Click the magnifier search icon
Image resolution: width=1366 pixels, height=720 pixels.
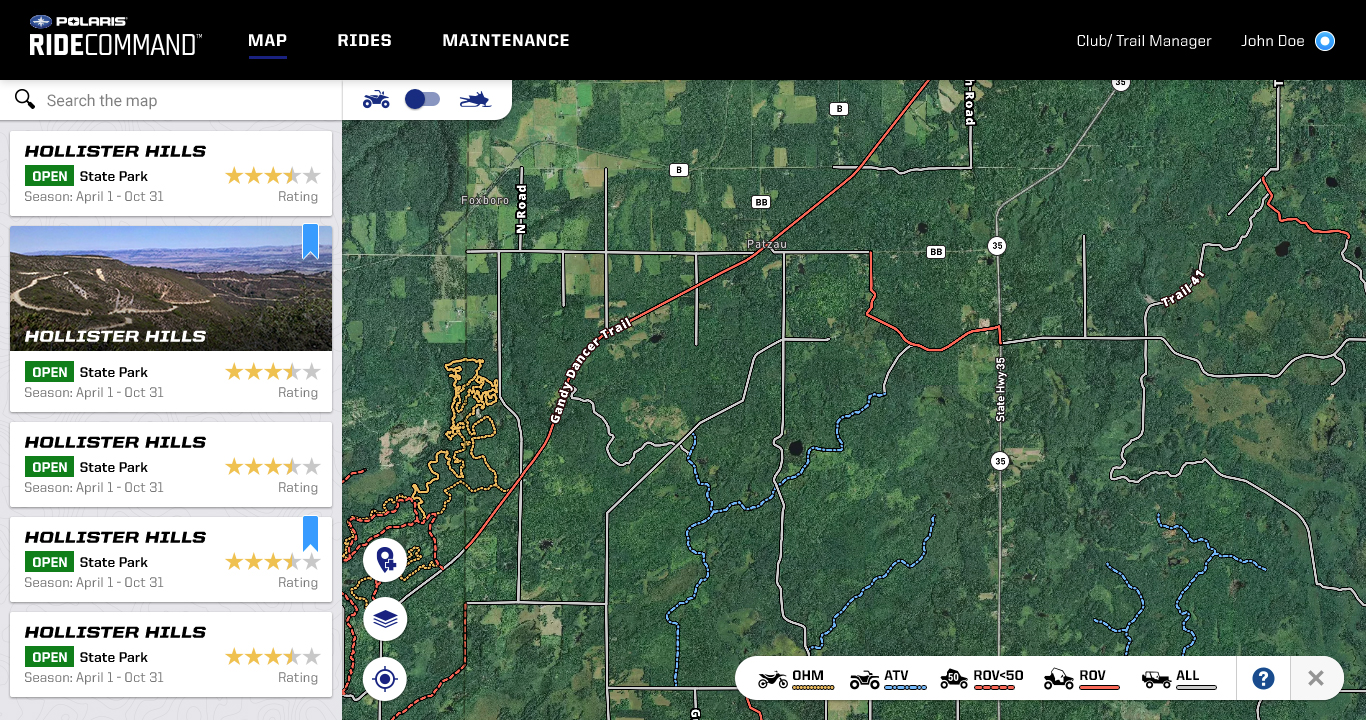pos(25,99)
